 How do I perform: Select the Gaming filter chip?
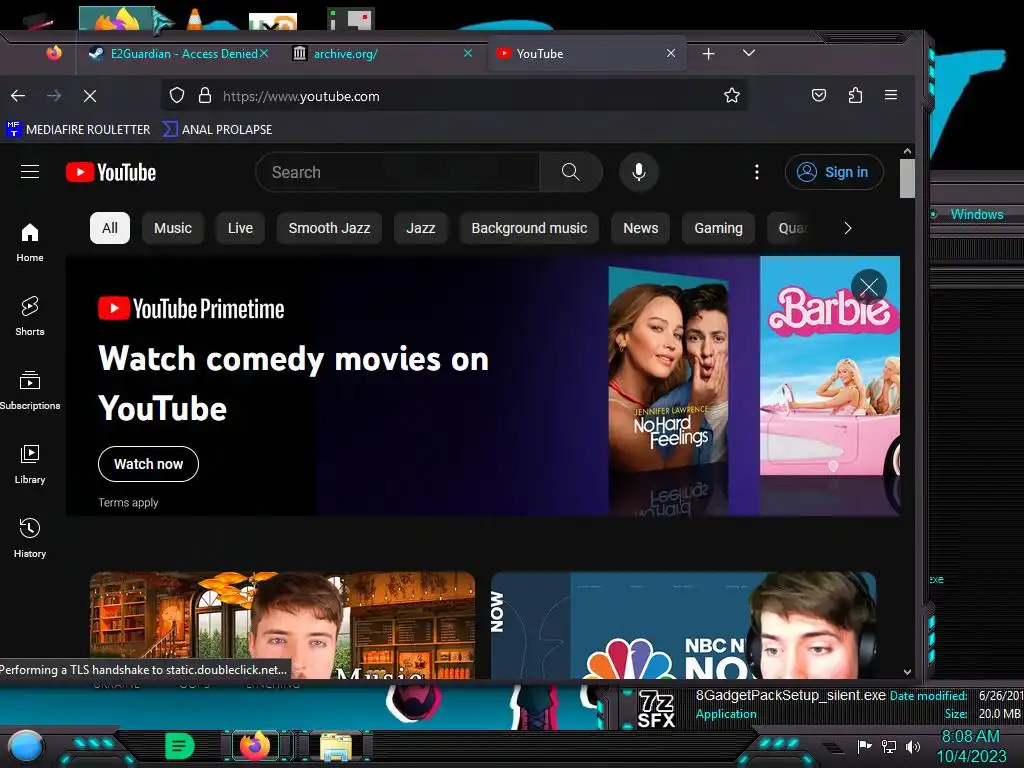(x=718, y=228)
